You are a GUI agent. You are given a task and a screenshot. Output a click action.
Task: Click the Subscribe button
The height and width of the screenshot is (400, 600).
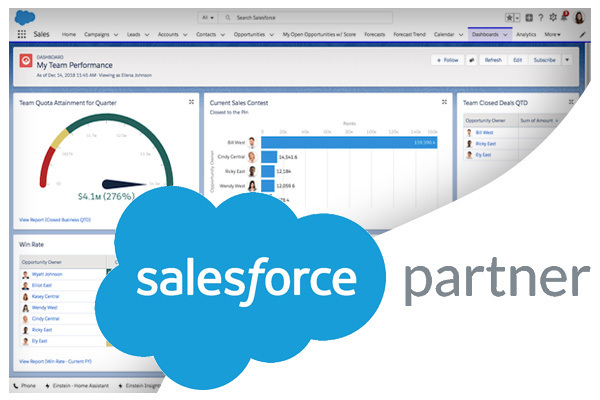545,60
